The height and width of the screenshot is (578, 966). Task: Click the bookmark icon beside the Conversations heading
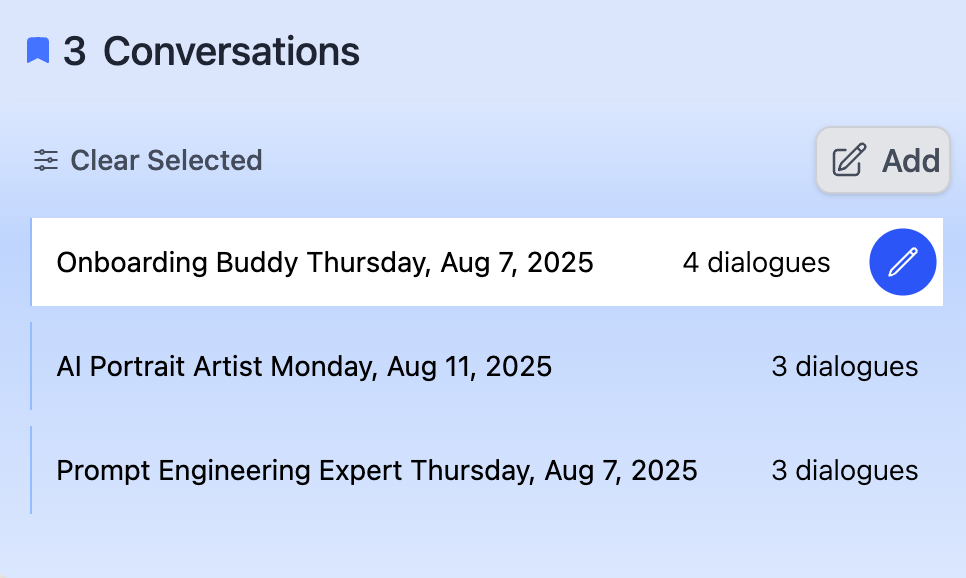[37, 50]
